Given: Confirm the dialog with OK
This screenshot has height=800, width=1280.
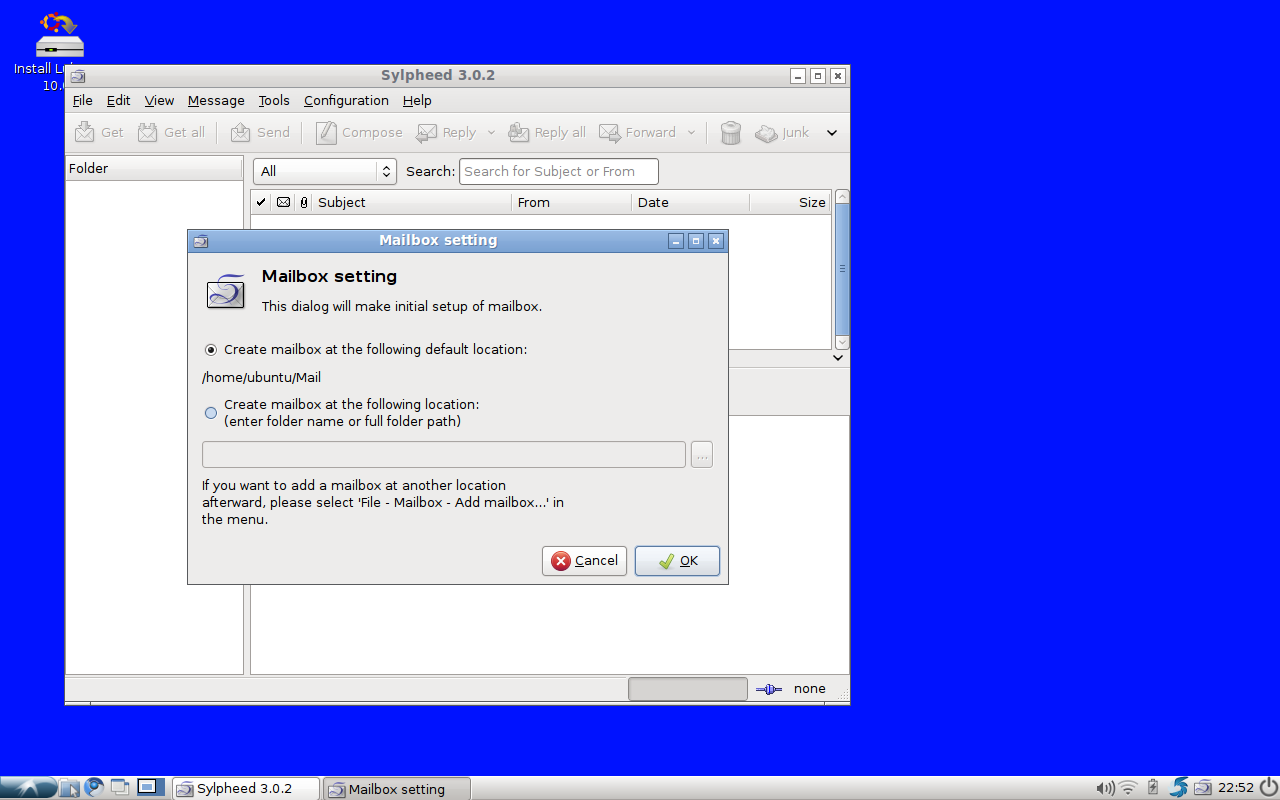Looking at the screenshot, I should (677, 561).
